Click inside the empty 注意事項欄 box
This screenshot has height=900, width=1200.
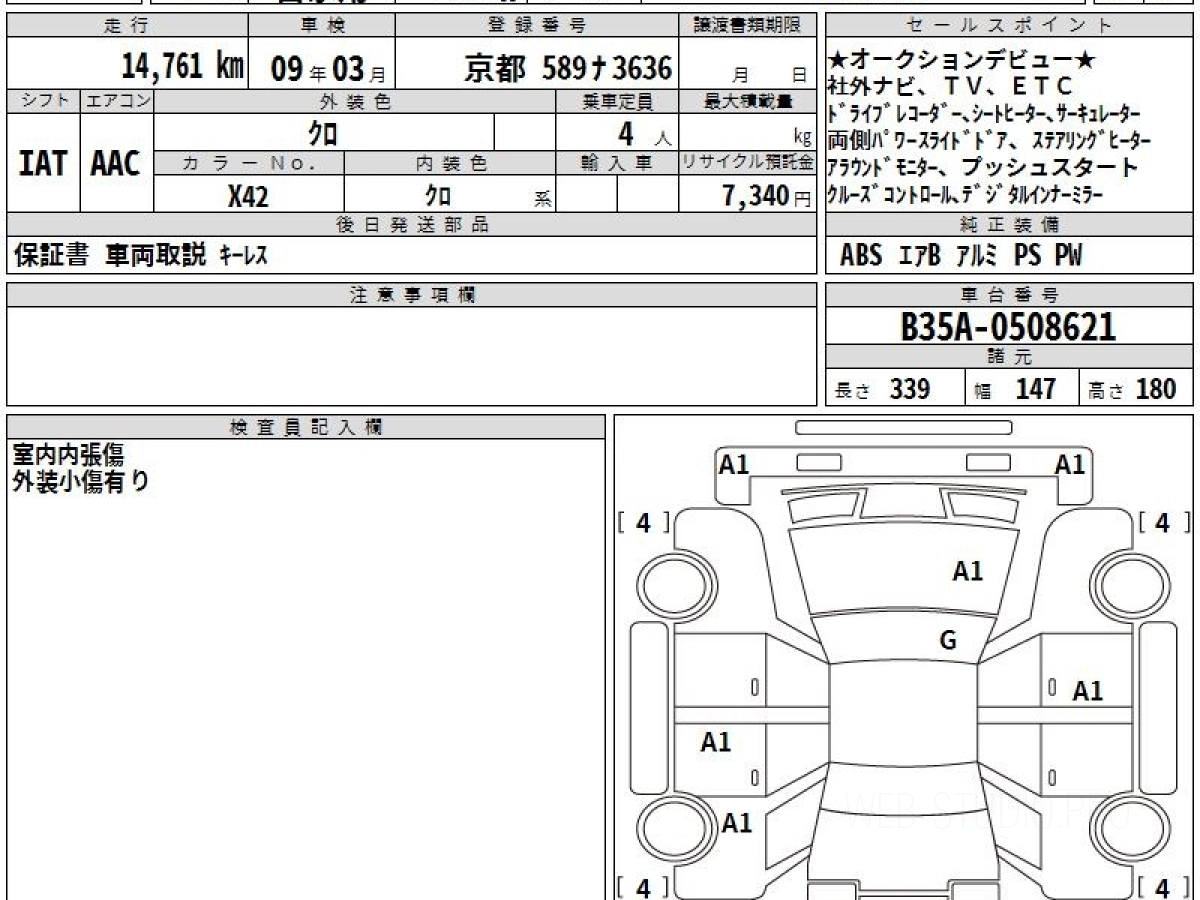410,355
